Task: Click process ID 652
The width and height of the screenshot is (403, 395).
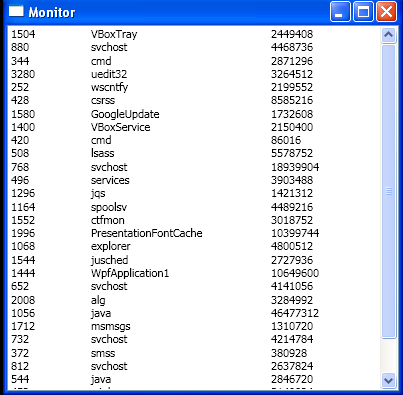Action: tap(20, 286)
